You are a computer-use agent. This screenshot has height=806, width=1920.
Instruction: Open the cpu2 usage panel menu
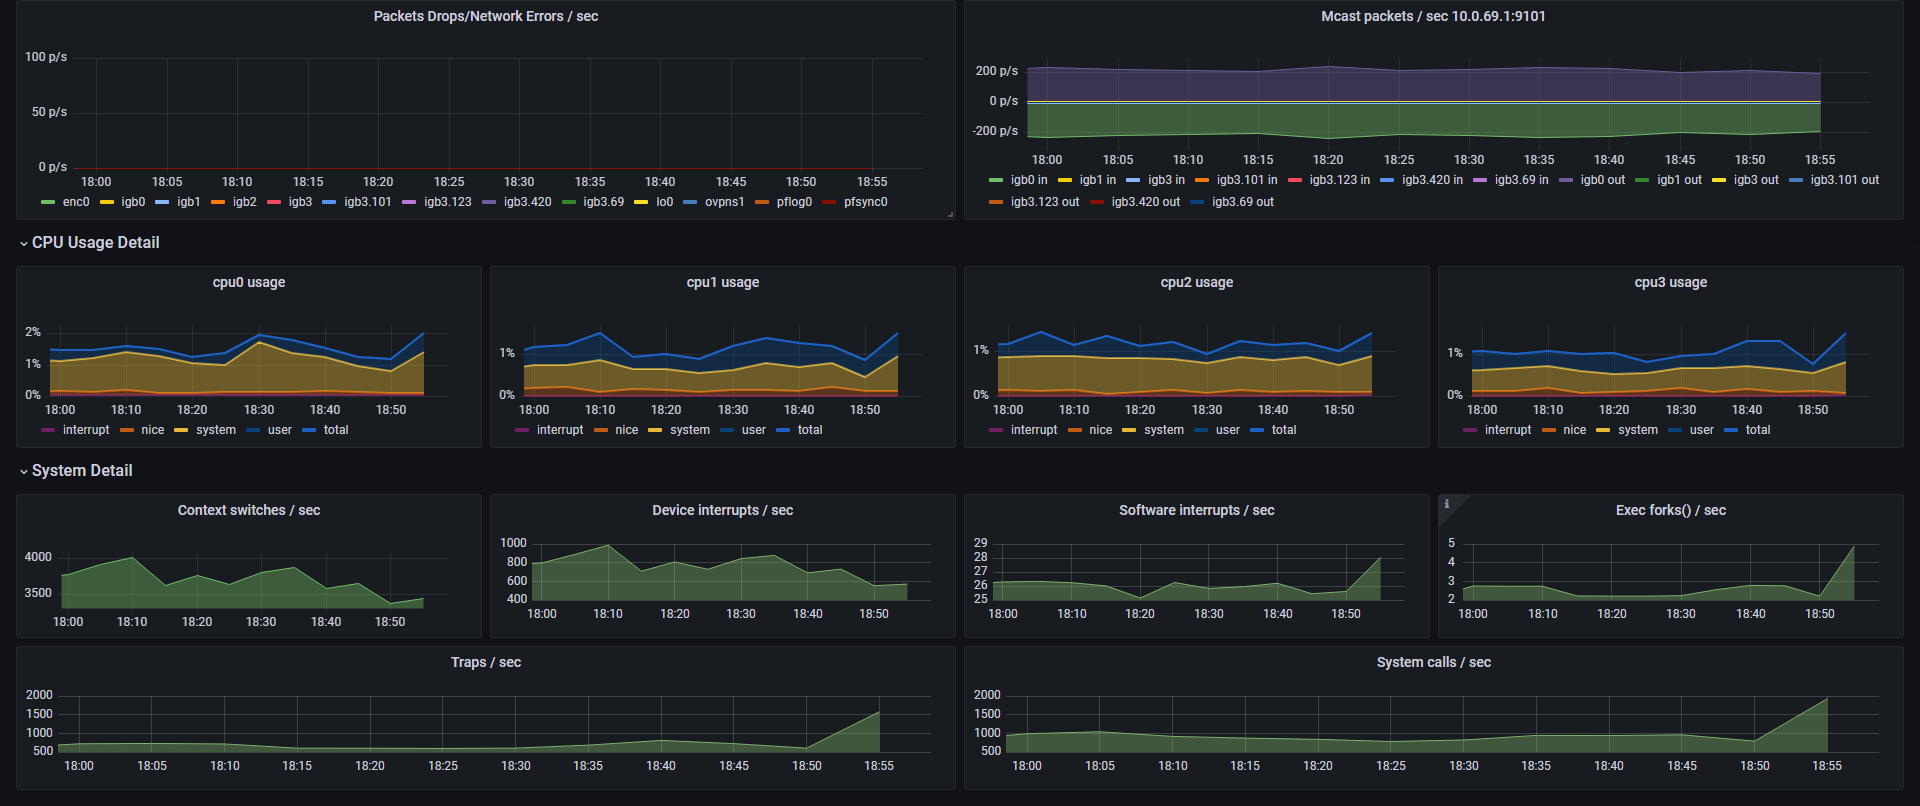point(1197,282)
